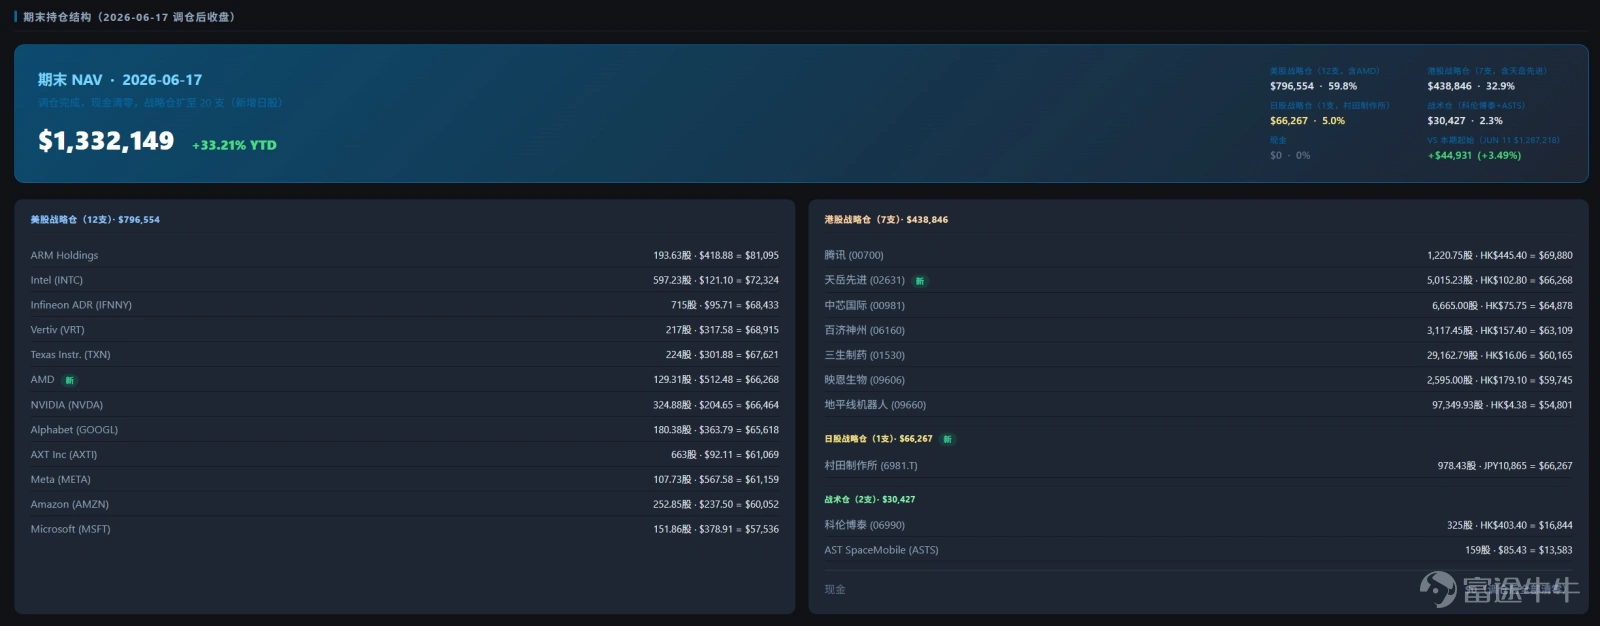Click the 期末 NAV · 2026-06-17 title
Image resolution: width=1600 pixels, height=626 pixels.
pyautogui.click(x=120, y=80)
